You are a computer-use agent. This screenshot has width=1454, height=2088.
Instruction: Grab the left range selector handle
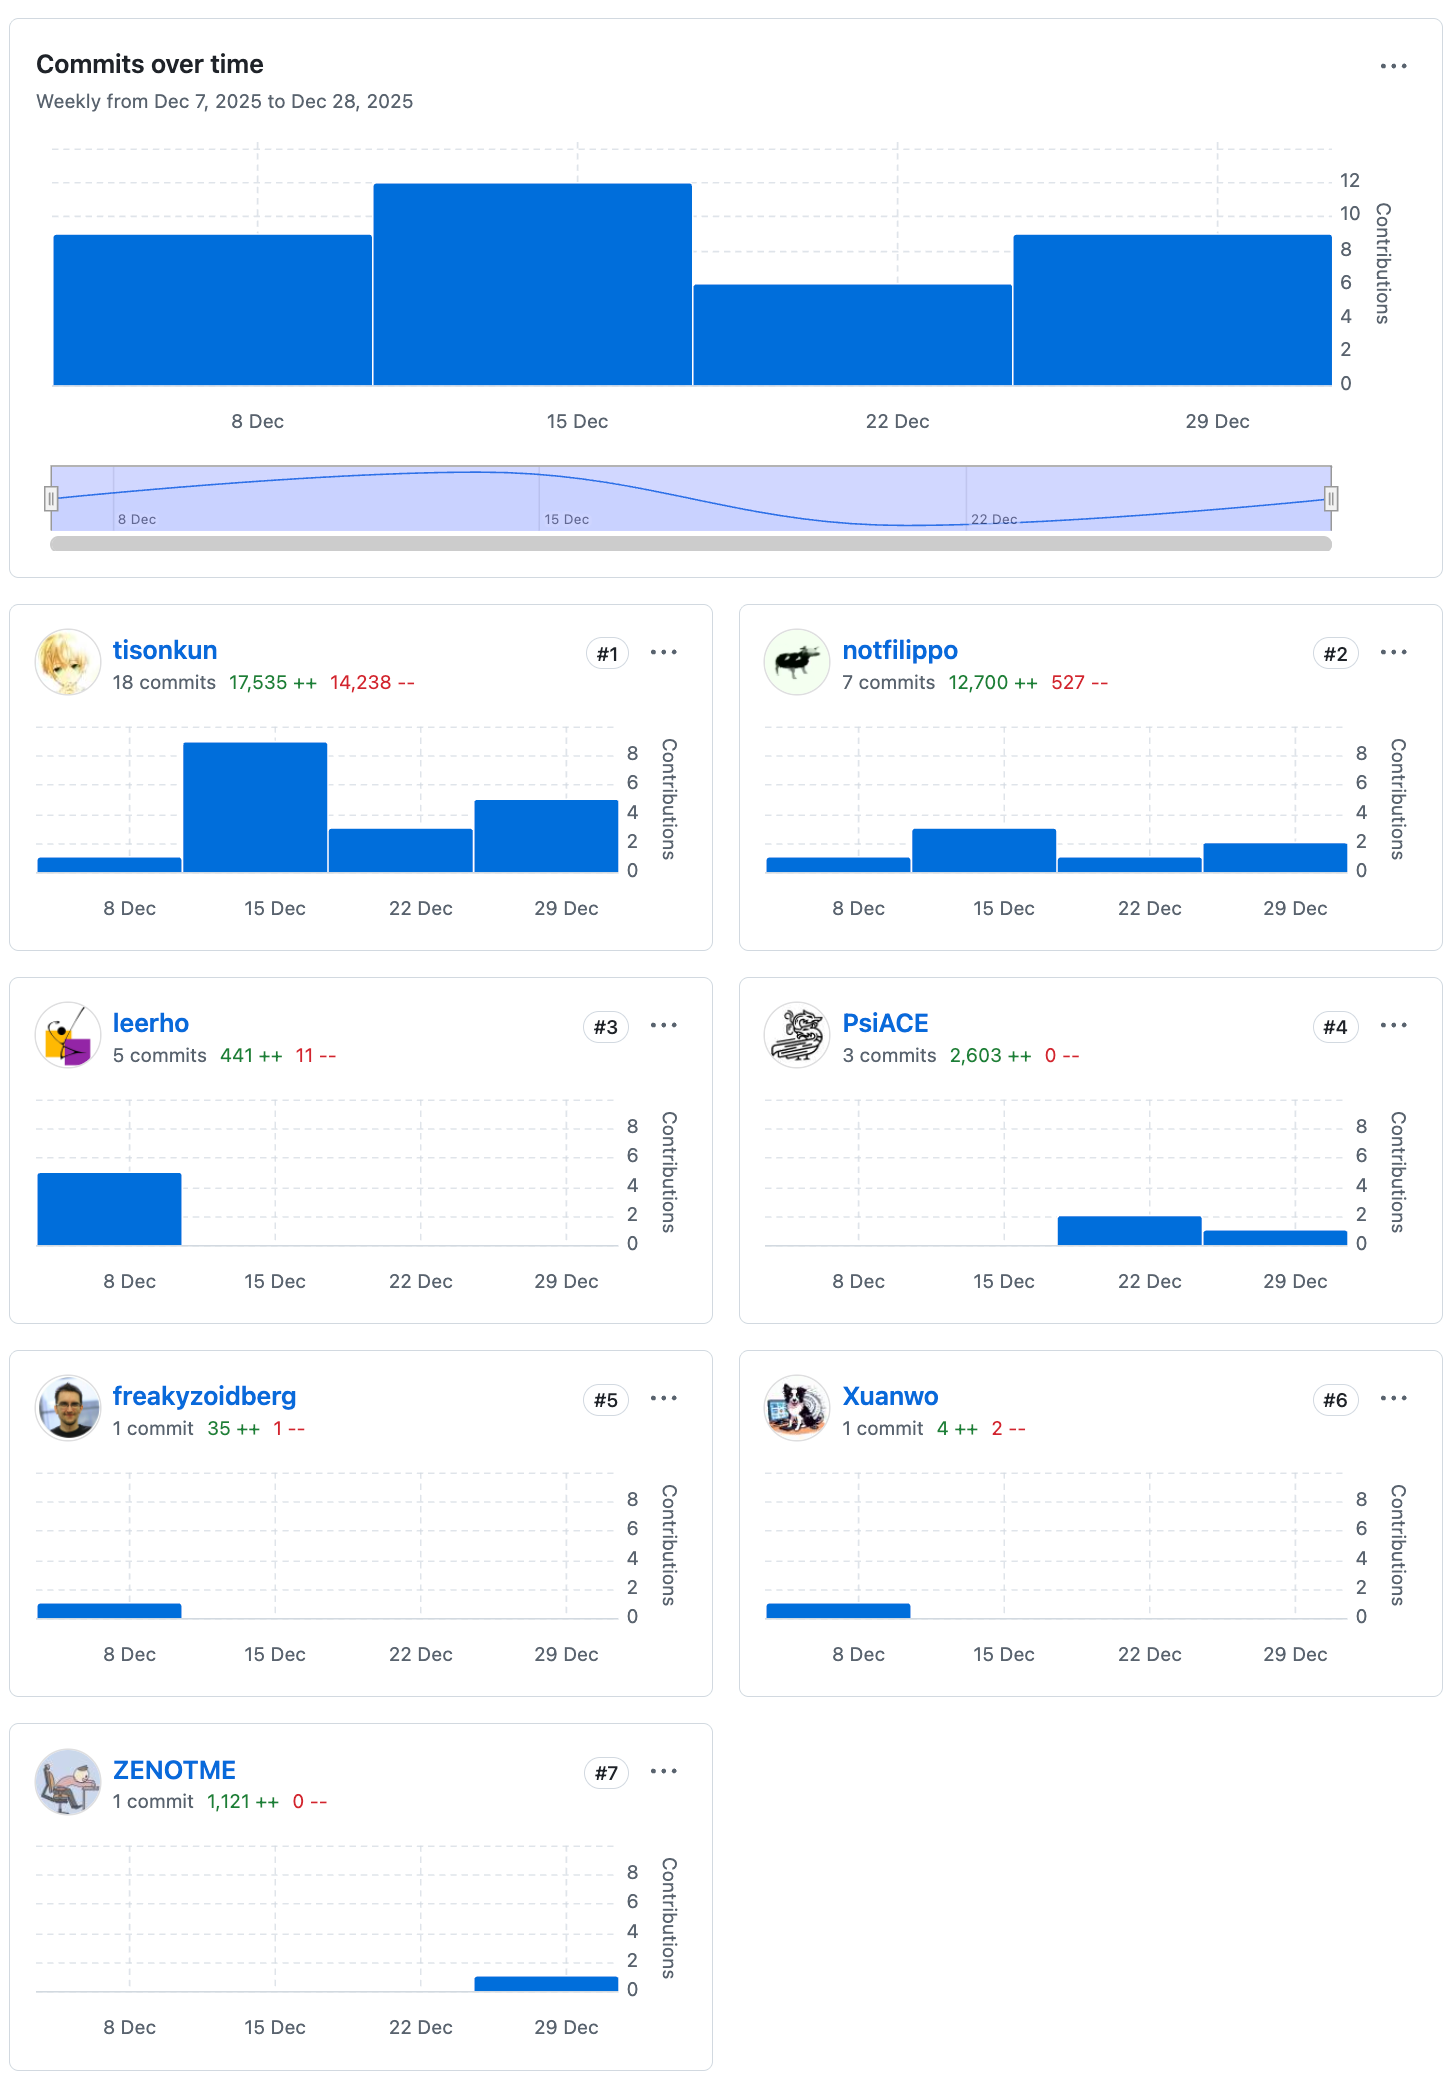coord(51,498)
